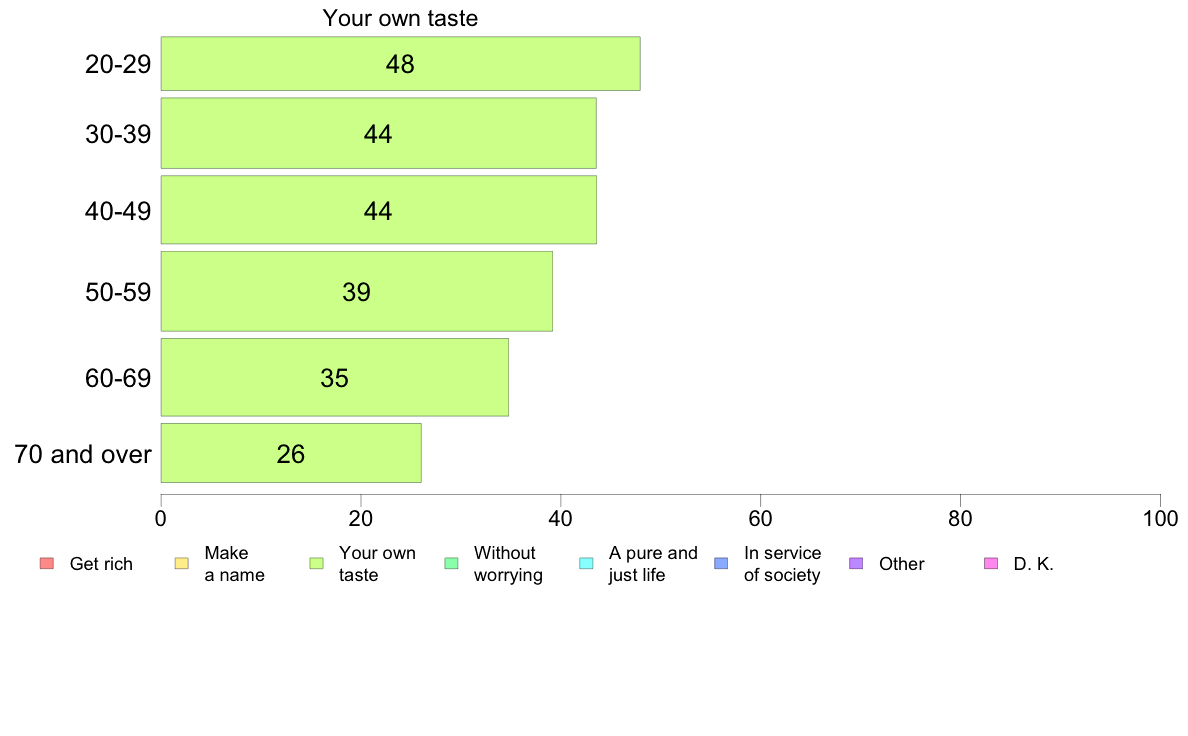Select the 50-59 bar showing 39
This screenshot has height=736, width=1188.
click(x=356, y=292)
